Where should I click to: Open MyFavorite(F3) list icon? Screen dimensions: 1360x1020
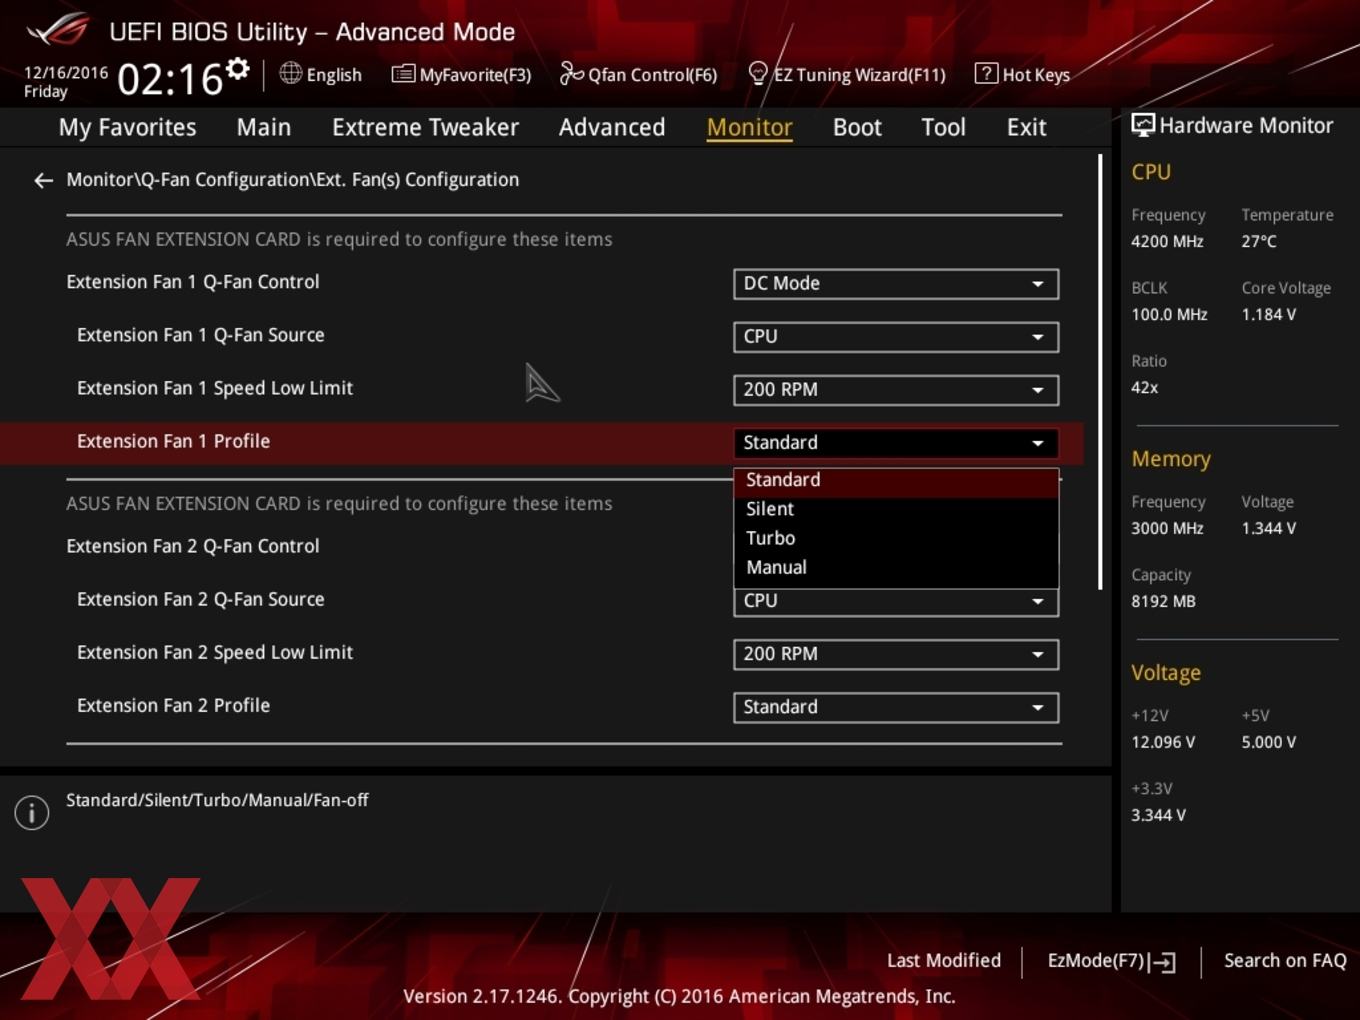(403, 74)
